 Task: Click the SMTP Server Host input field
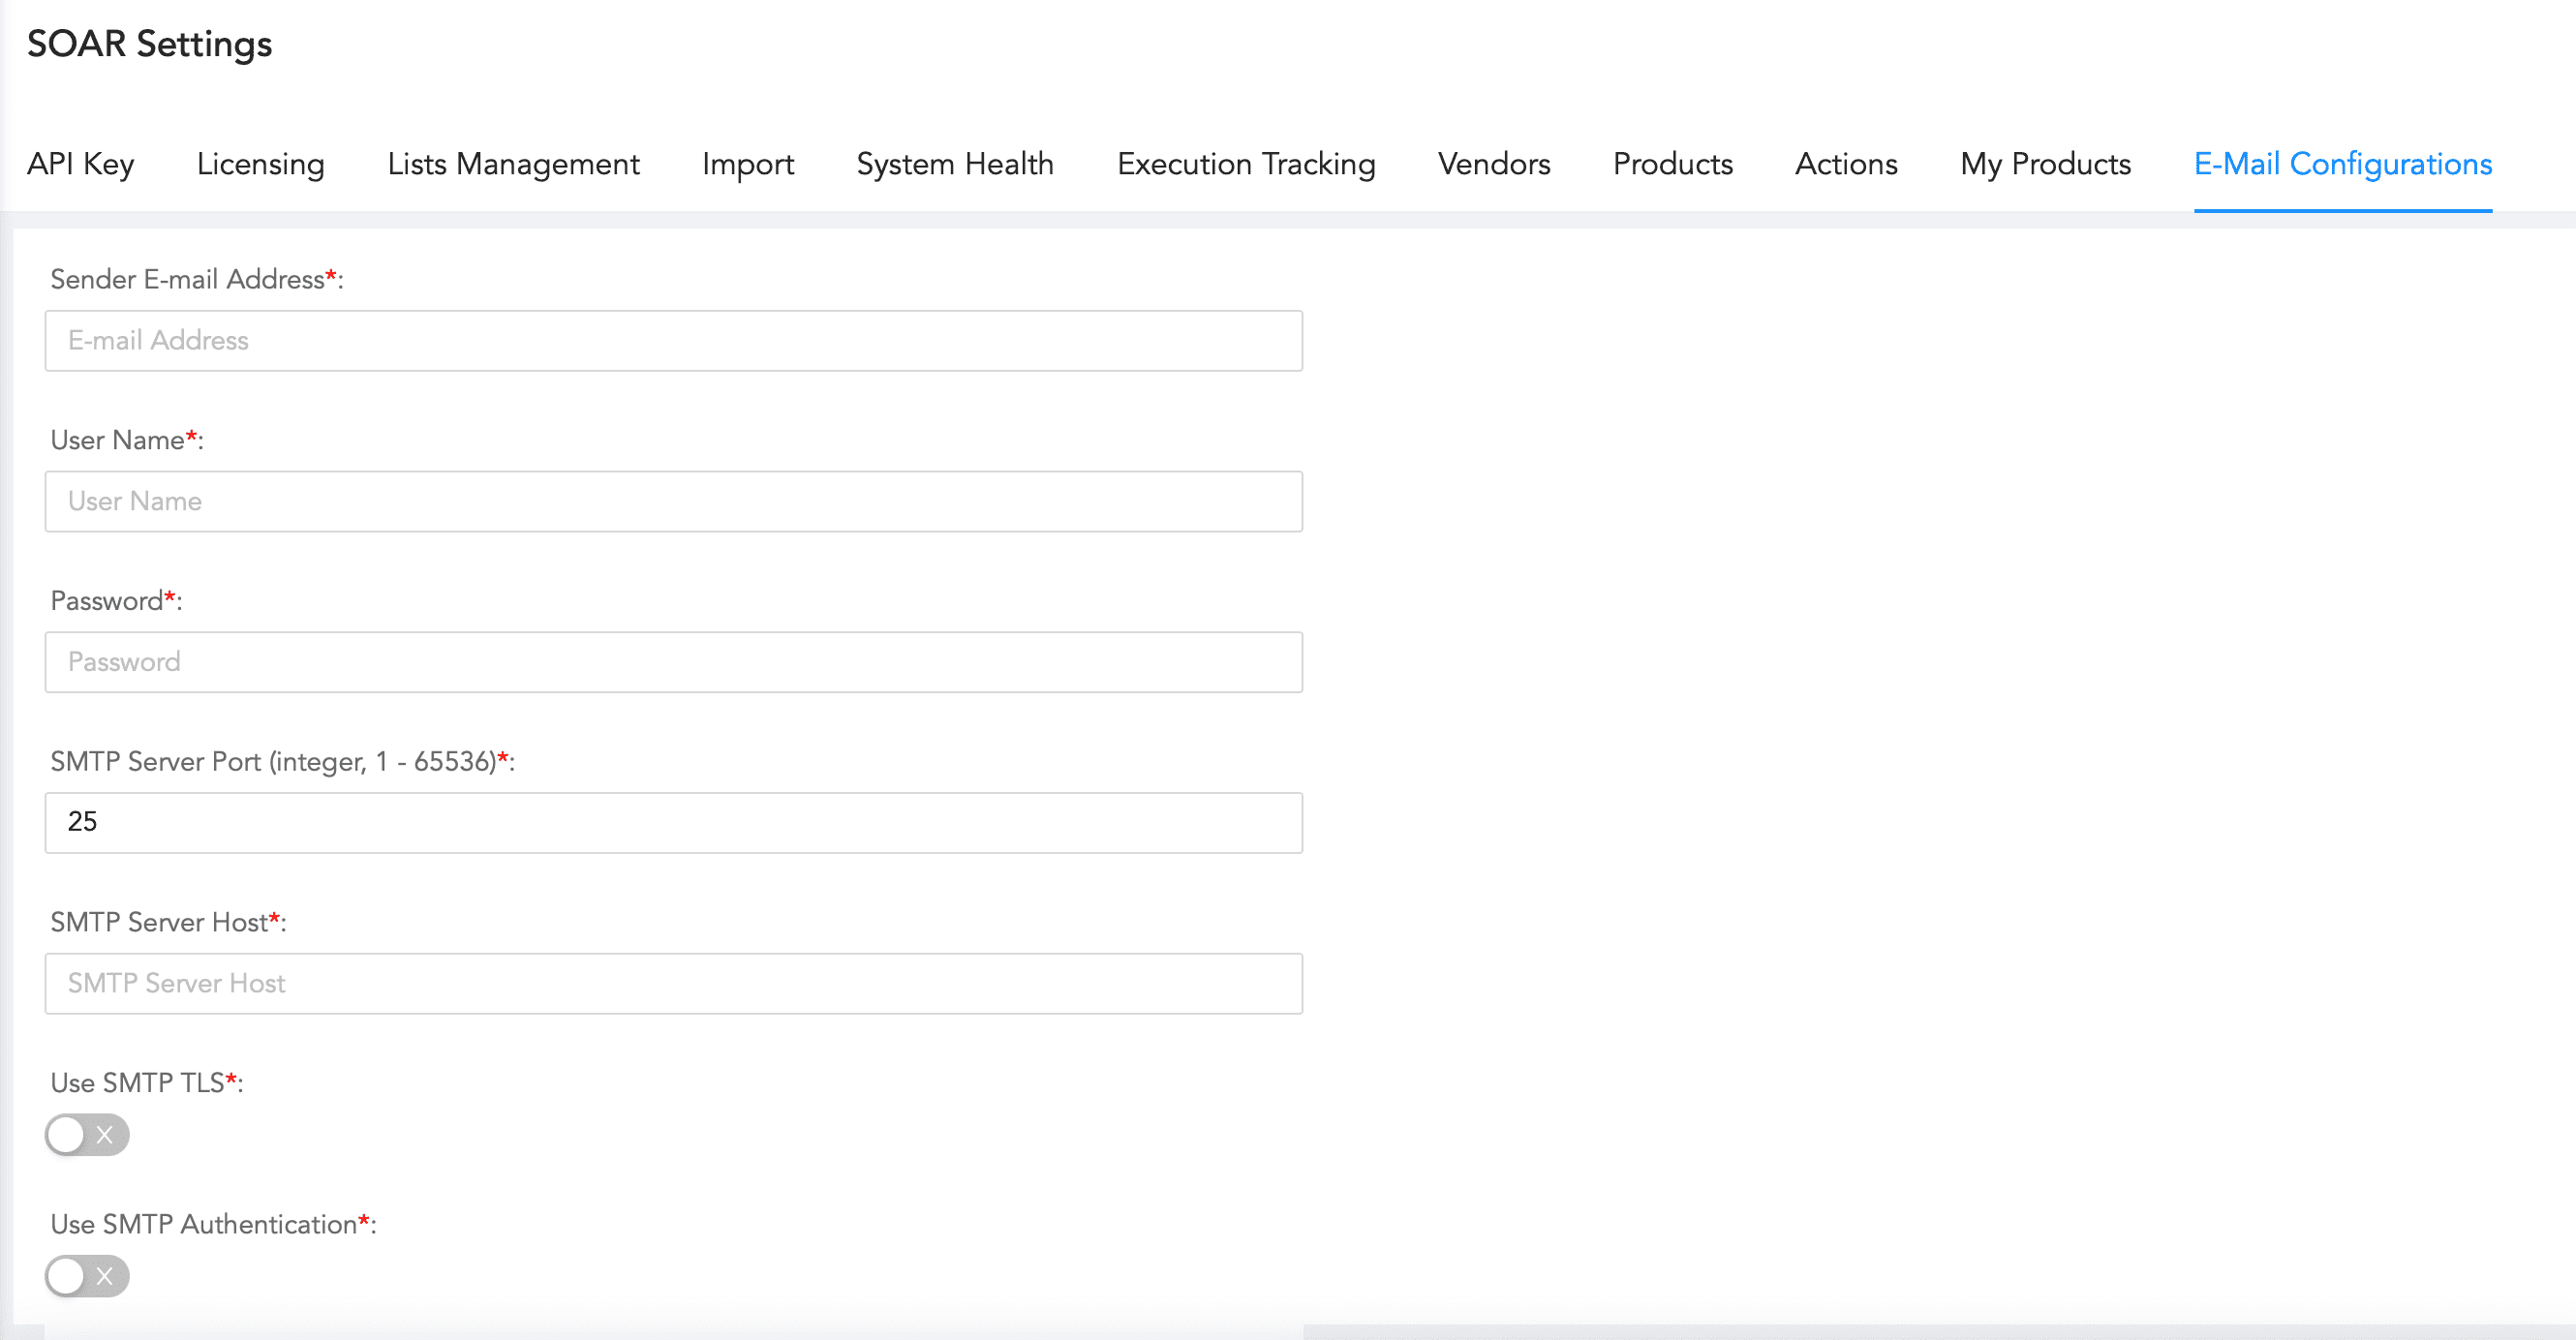coord(674,983)
